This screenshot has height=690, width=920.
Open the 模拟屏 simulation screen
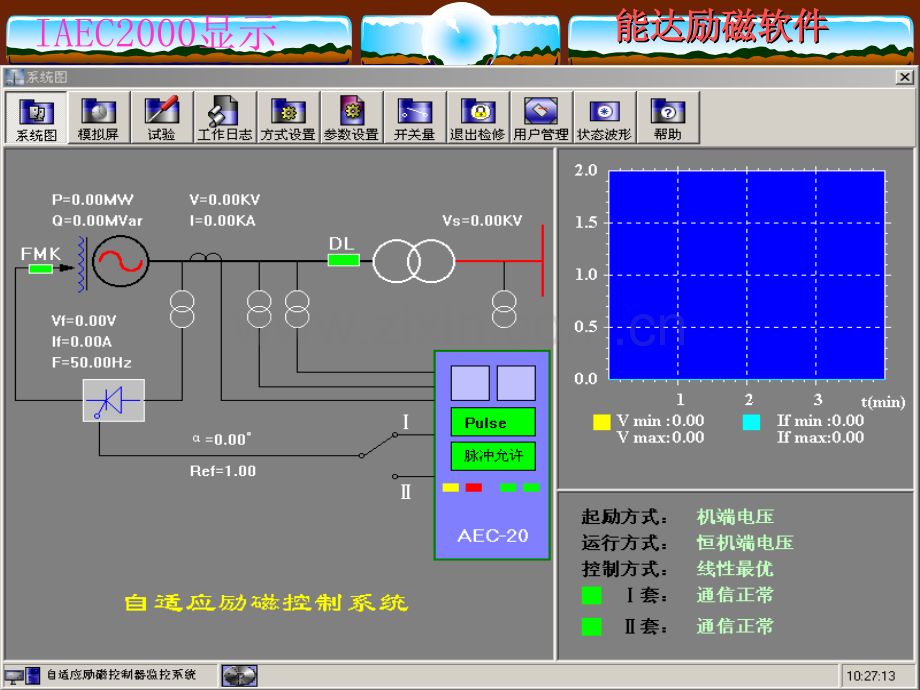point(99,118)
